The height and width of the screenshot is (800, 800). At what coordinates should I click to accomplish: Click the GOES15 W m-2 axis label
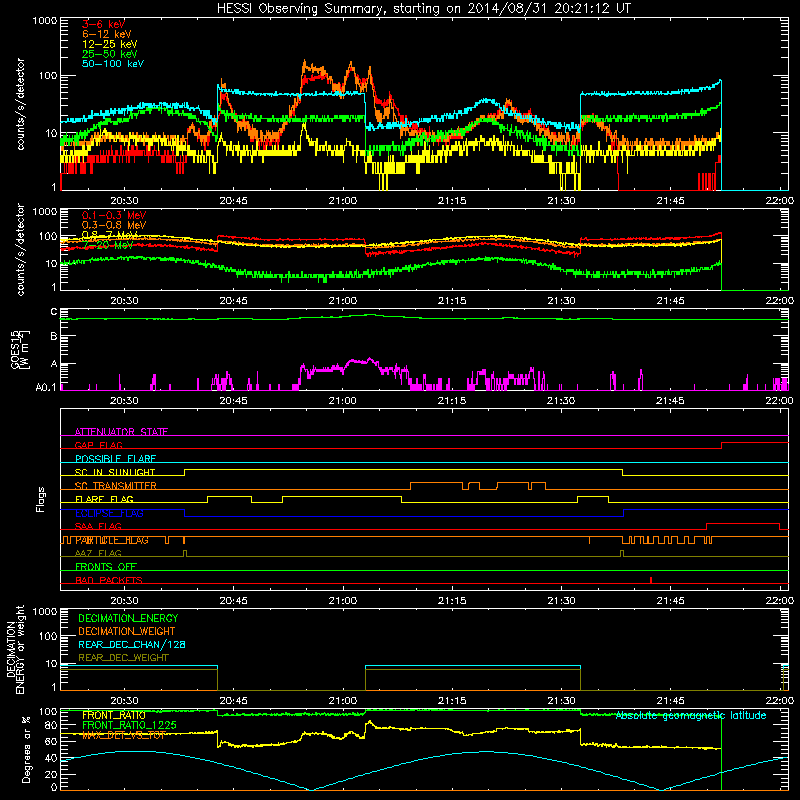tap(20, 349)
